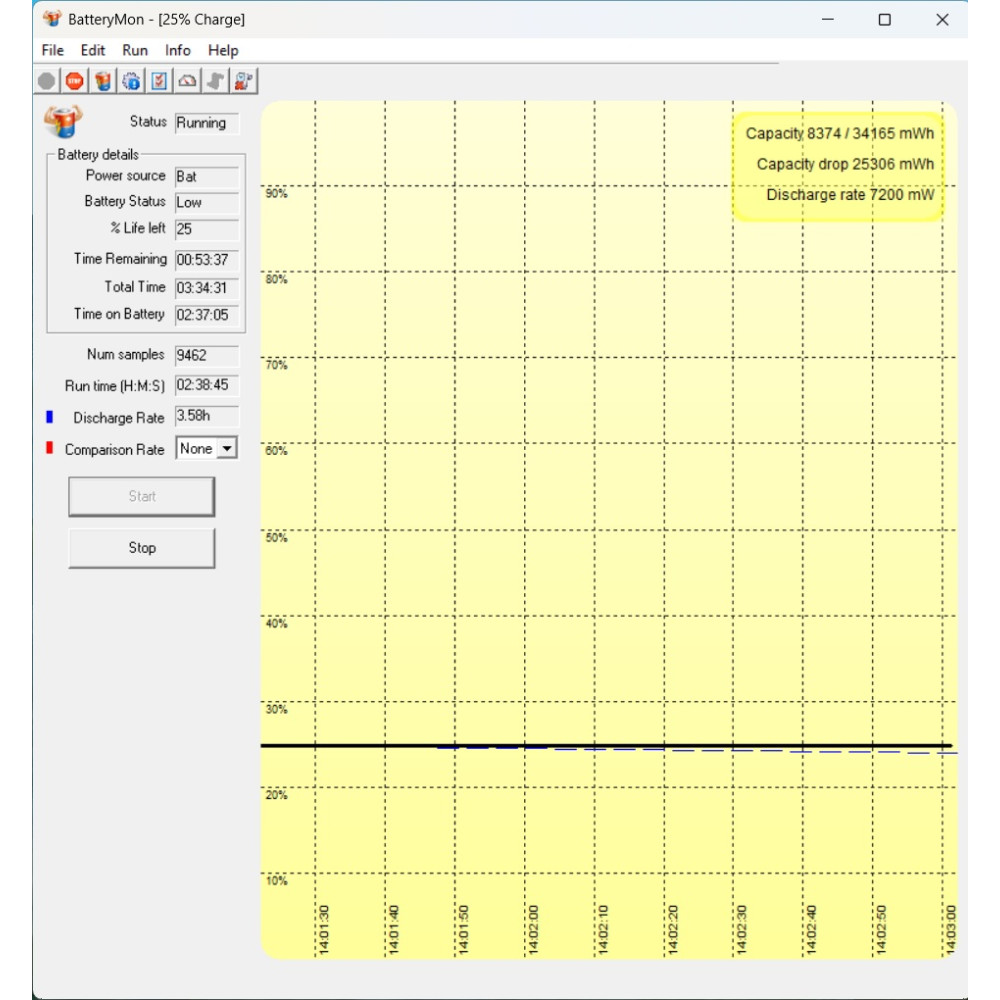Click the blue Discharge Rate color marker

(x=49, y=417)
